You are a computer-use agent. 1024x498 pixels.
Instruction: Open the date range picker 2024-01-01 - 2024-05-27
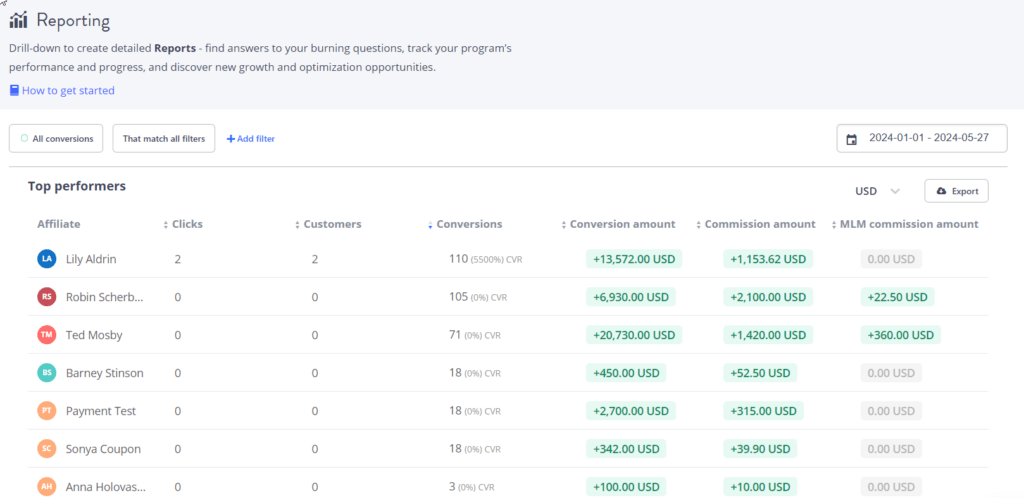click(921, 138)
